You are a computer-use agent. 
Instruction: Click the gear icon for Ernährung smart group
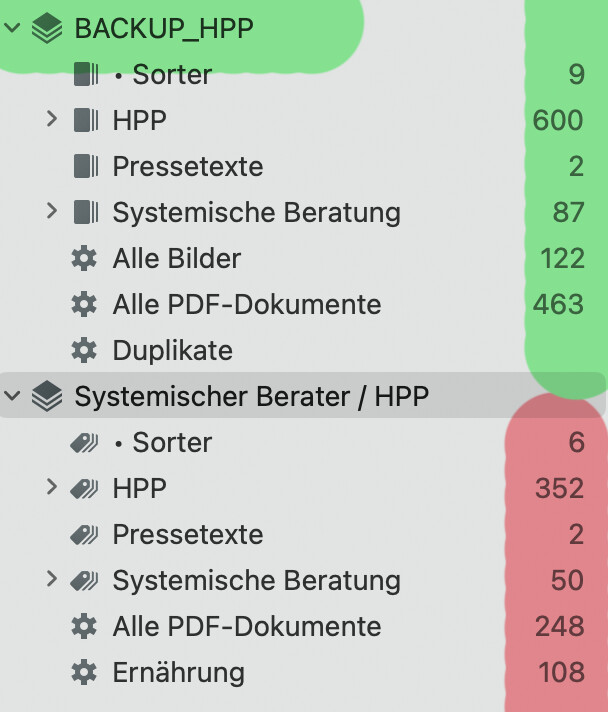(x=85, y=673)
